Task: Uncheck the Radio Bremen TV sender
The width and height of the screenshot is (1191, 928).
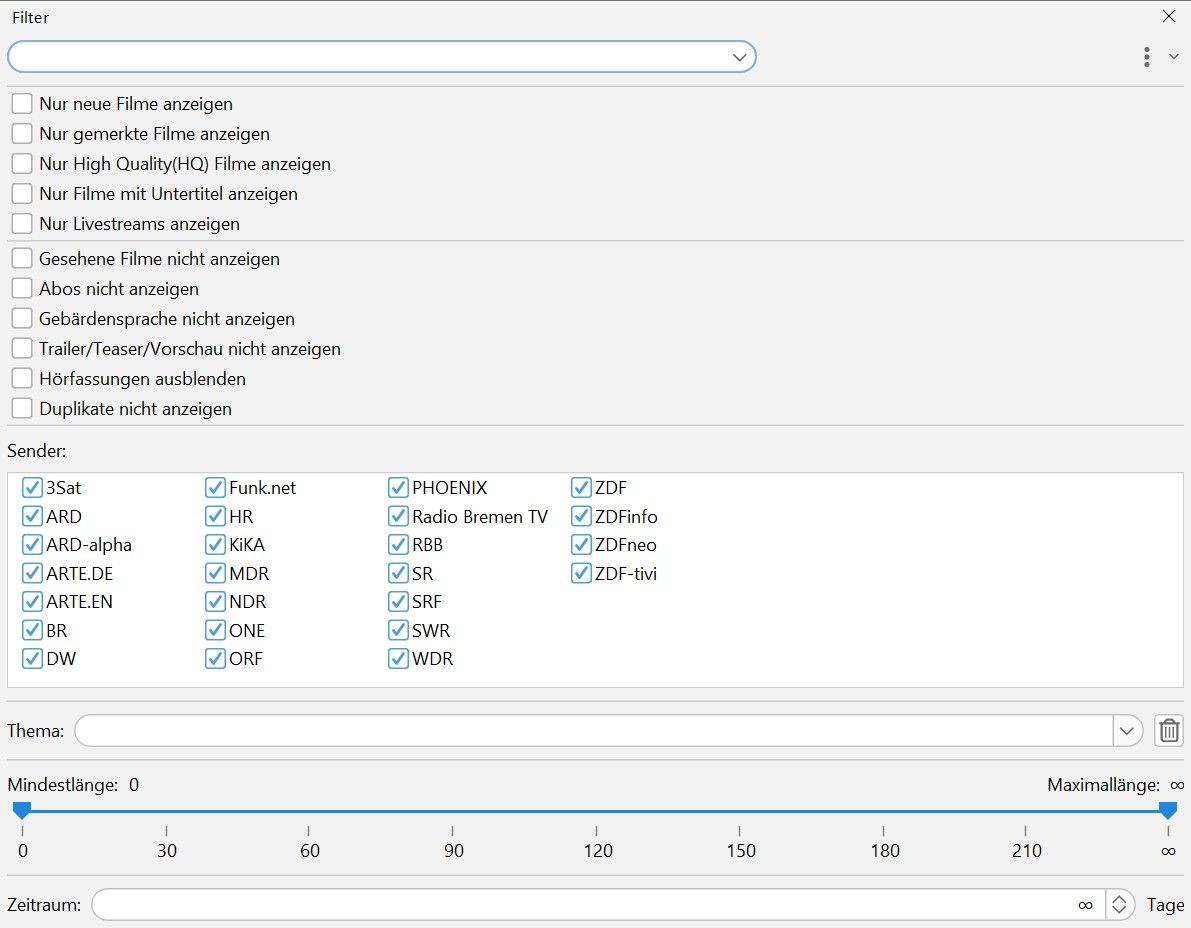Action: coord(398,516)
